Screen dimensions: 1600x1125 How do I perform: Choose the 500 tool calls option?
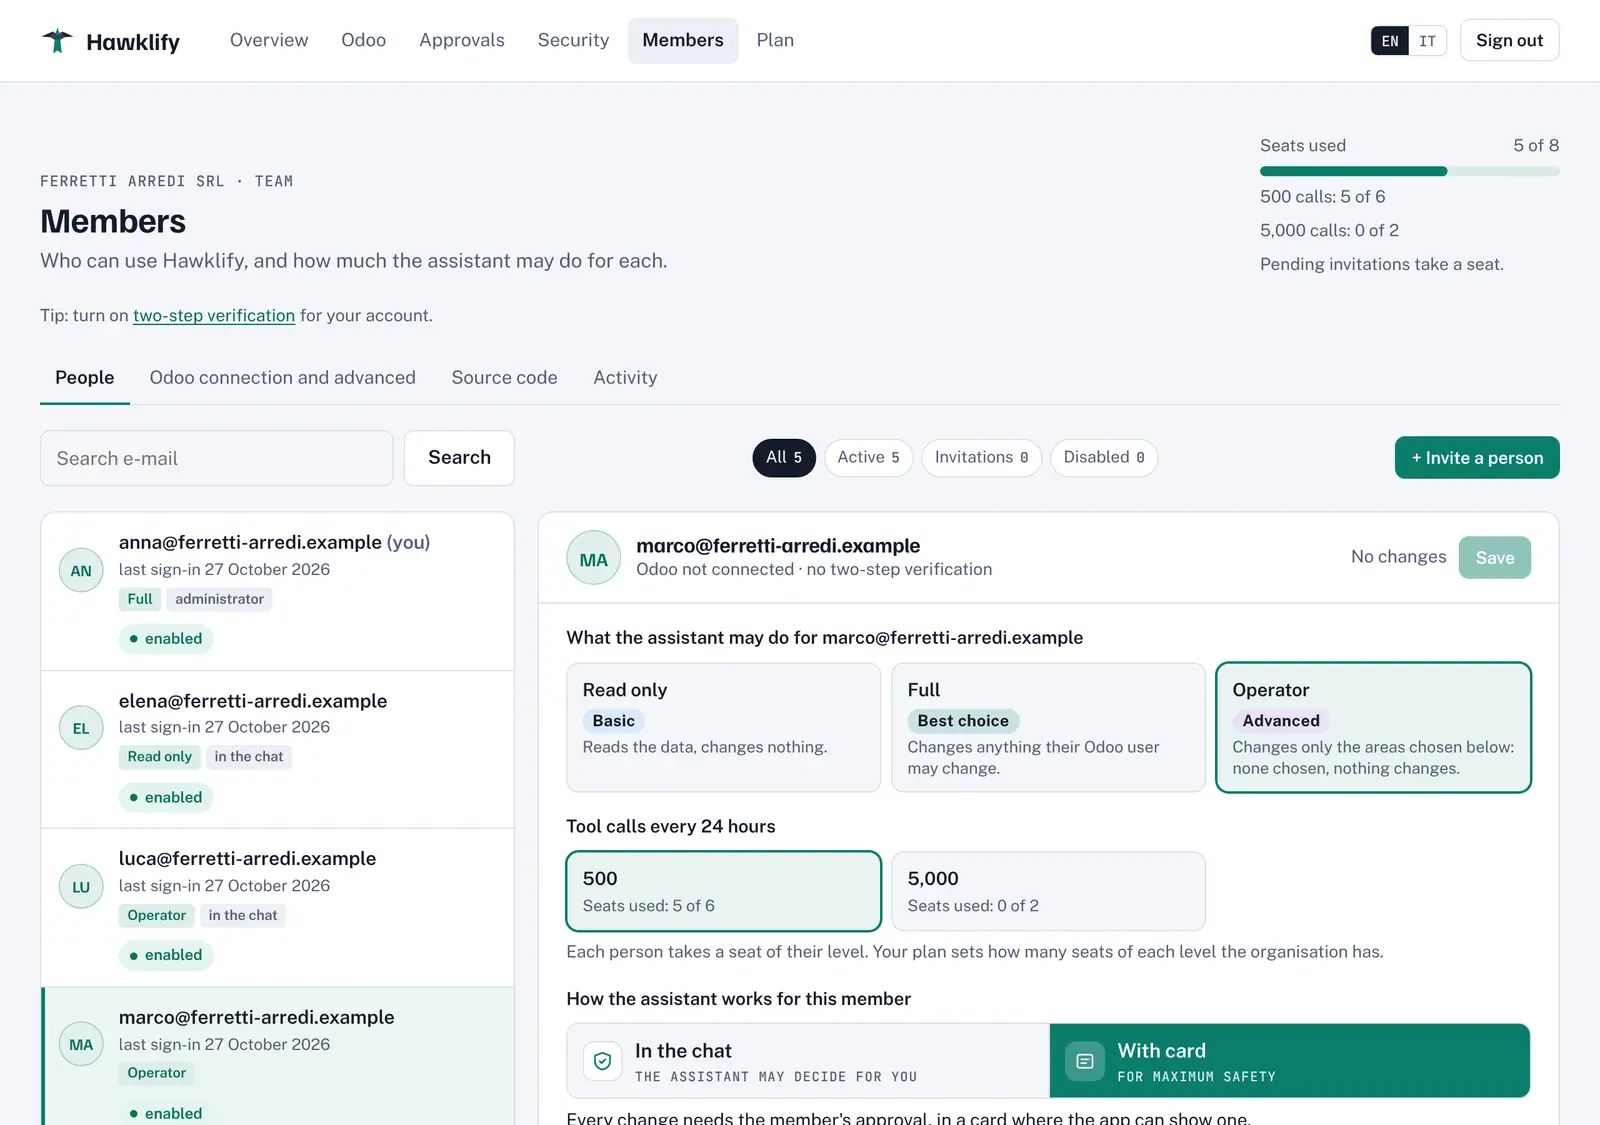(x=723, y=891)
